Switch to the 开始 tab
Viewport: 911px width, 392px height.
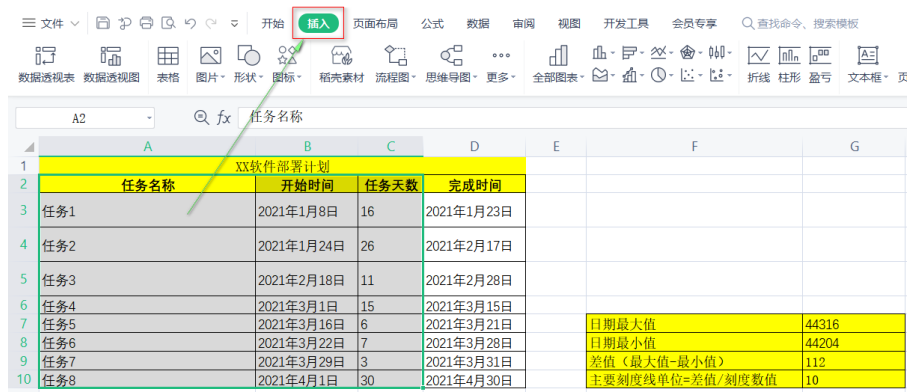click(x=273, y=24)
